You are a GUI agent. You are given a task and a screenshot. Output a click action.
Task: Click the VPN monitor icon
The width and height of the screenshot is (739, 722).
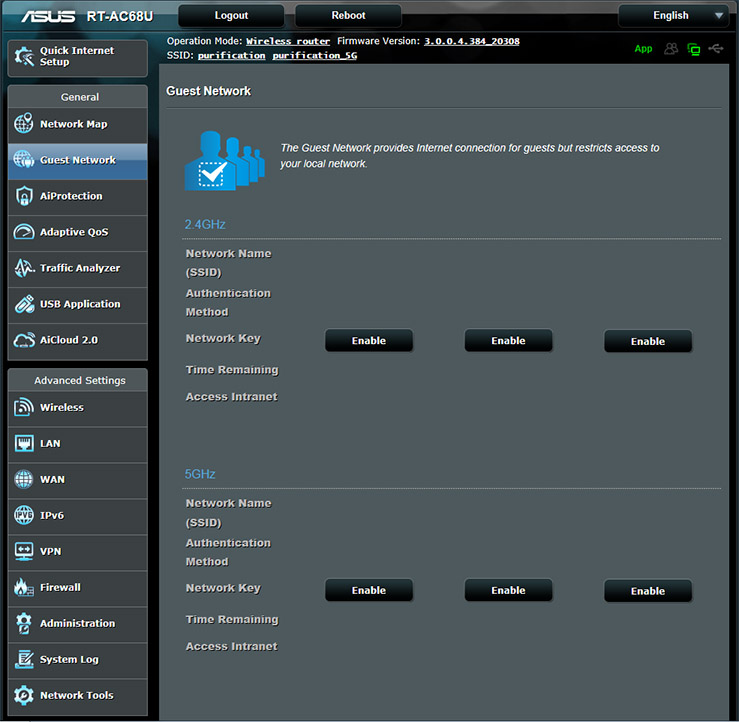click(x=24, y=551)
